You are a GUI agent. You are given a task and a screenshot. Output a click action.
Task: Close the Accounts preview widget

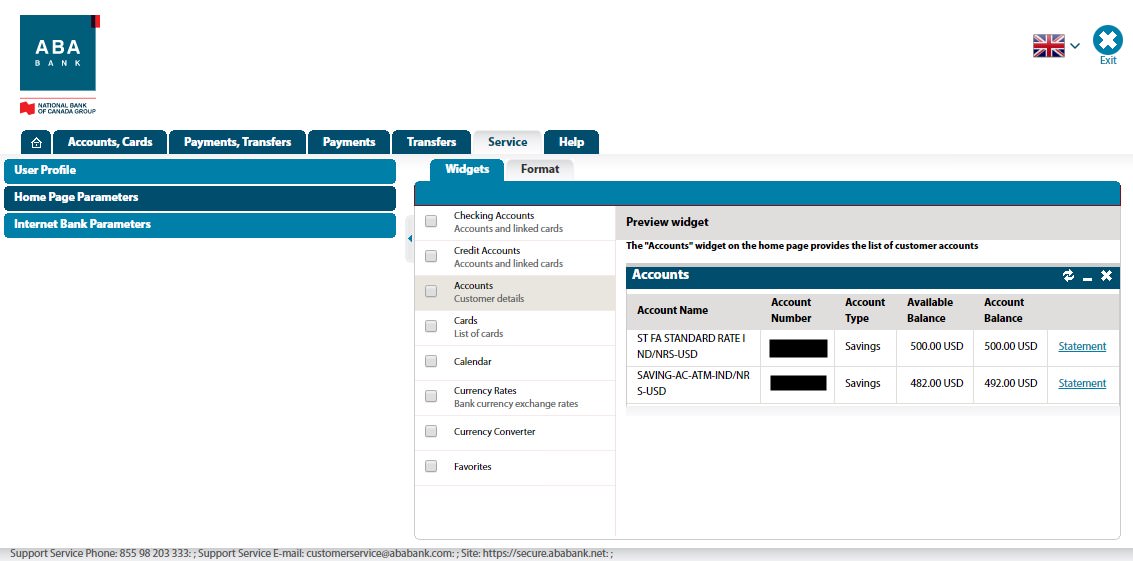coord(1106,276)
